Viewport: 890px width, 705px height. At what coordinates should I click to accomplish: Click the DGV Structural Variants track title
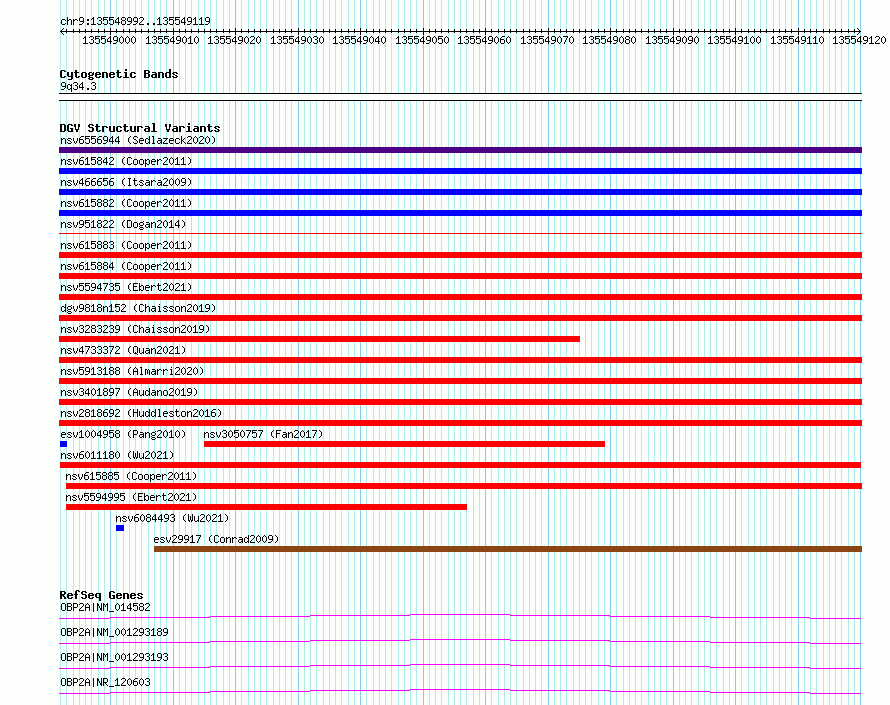point(140,128)
